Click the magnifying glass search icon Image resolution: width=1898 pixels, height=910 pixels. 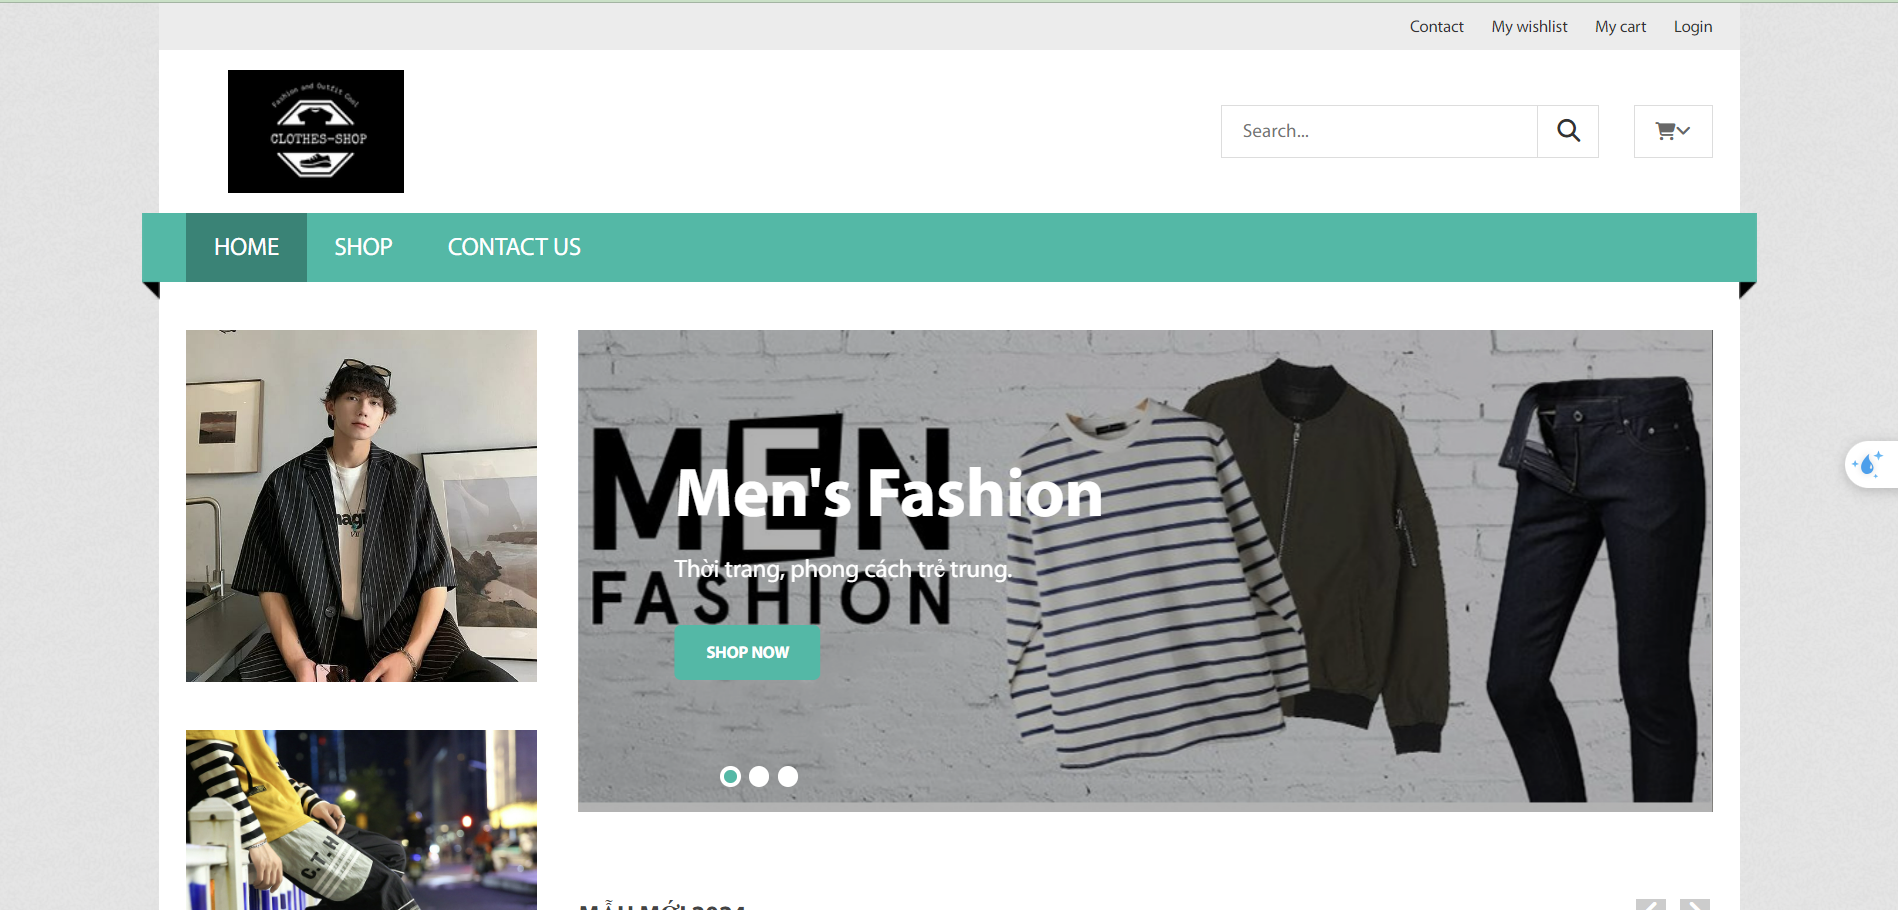1568,131
